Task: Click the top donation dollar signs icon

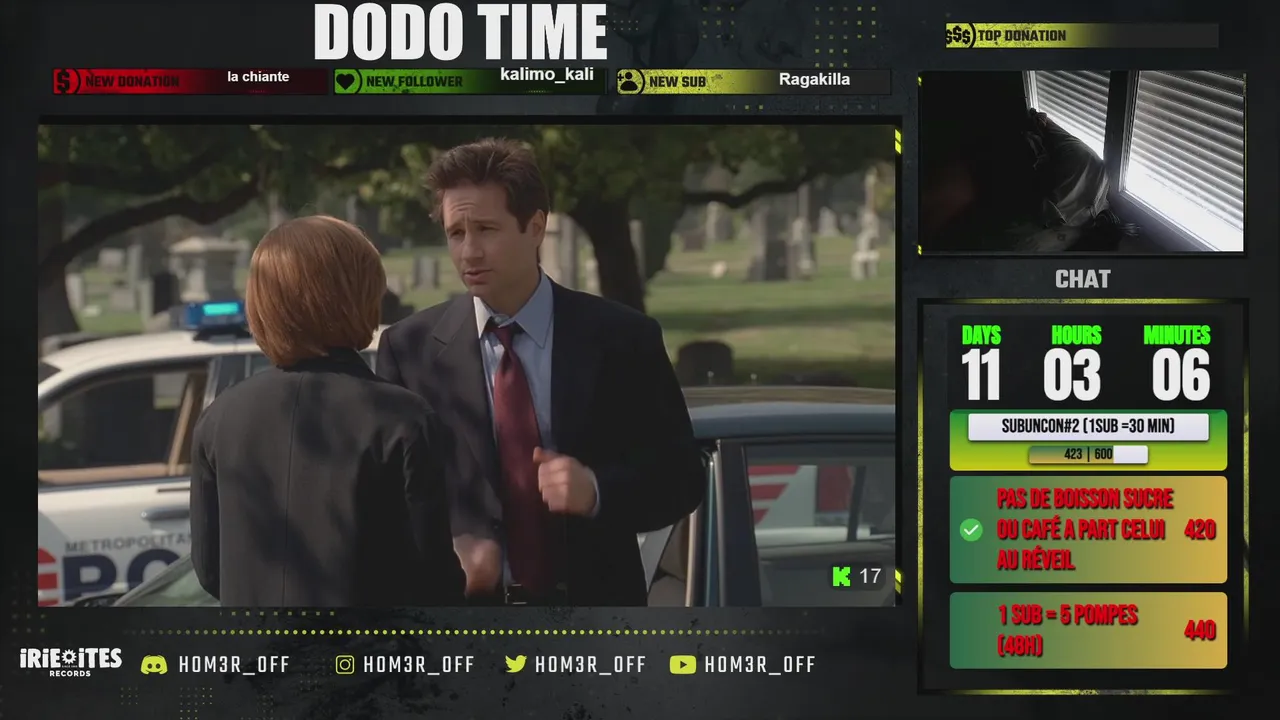Action: click(960, 36)
